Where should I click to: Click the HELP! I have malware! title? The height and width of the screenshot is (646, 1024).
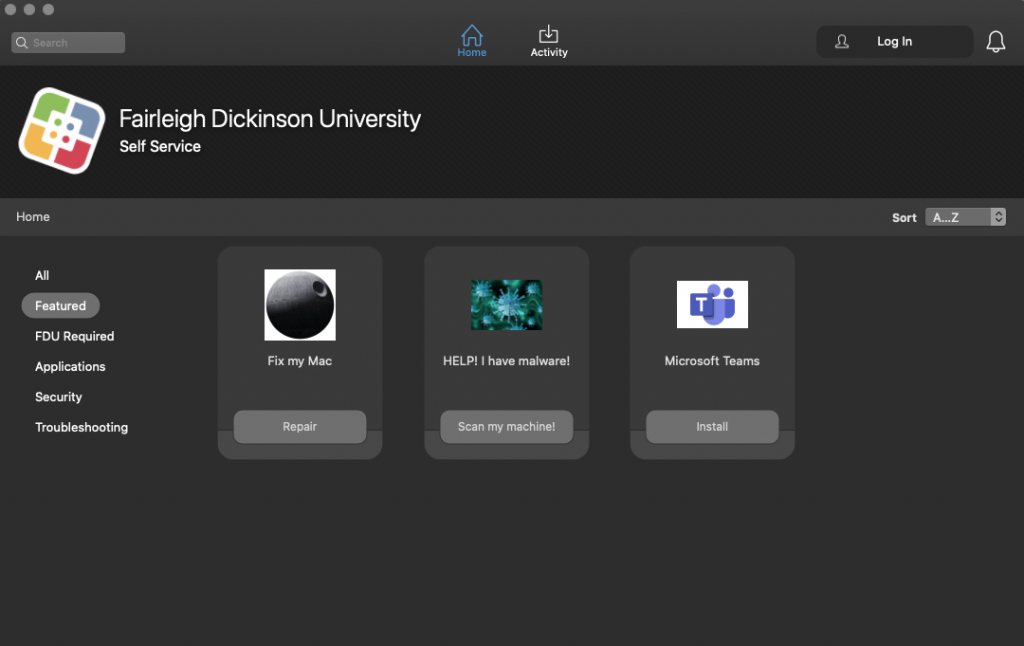coord(506,361)
